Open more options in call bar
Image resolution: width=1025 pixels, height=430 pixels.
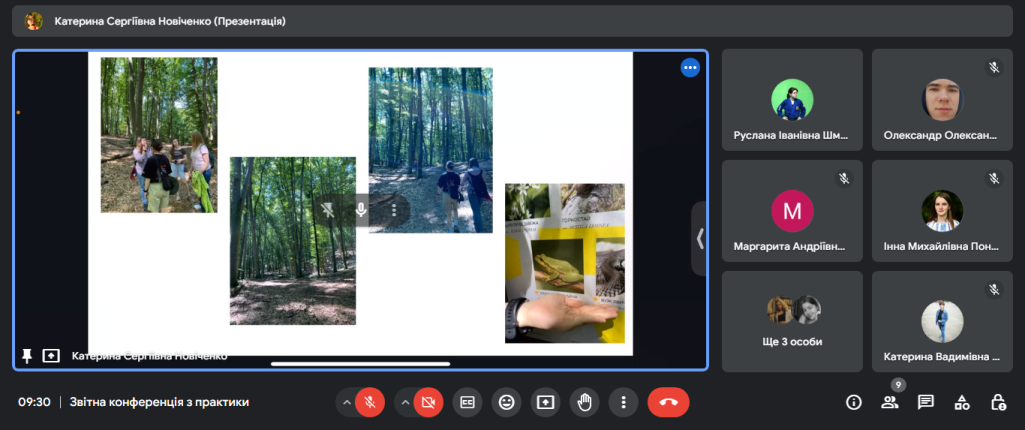[624, 403]
